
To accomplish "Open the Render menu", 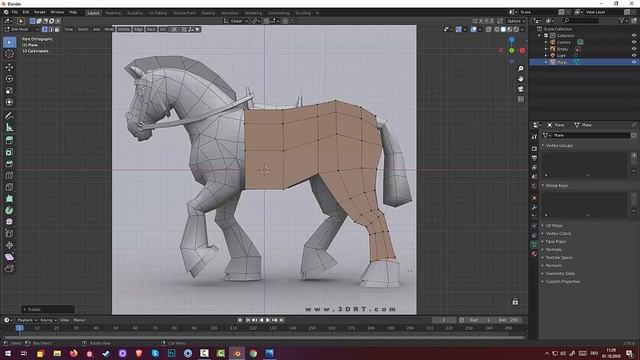I will point(40,12).
